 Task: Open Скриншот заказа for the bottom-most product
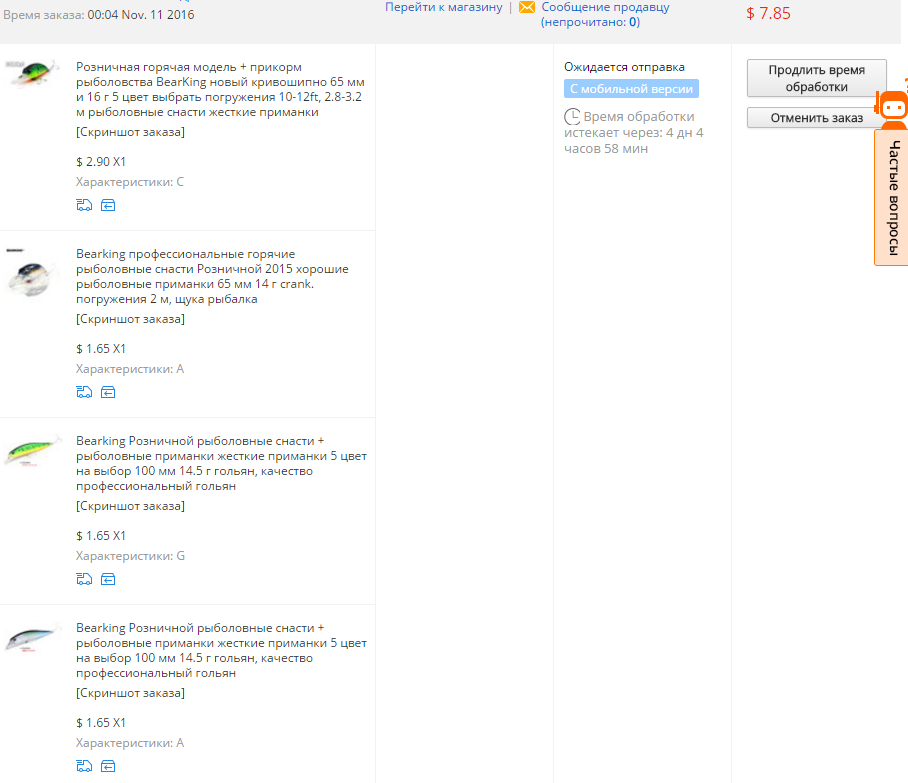click(130, 693)
